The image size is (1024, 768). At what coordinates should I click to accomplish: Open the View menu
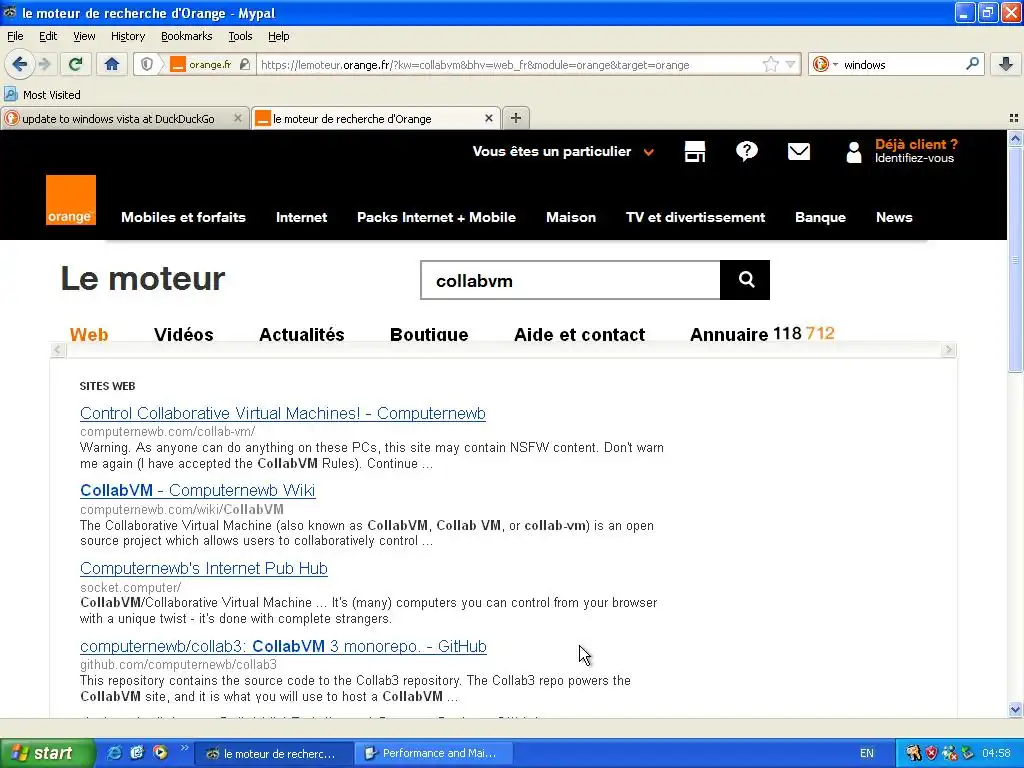click(84, 36)
